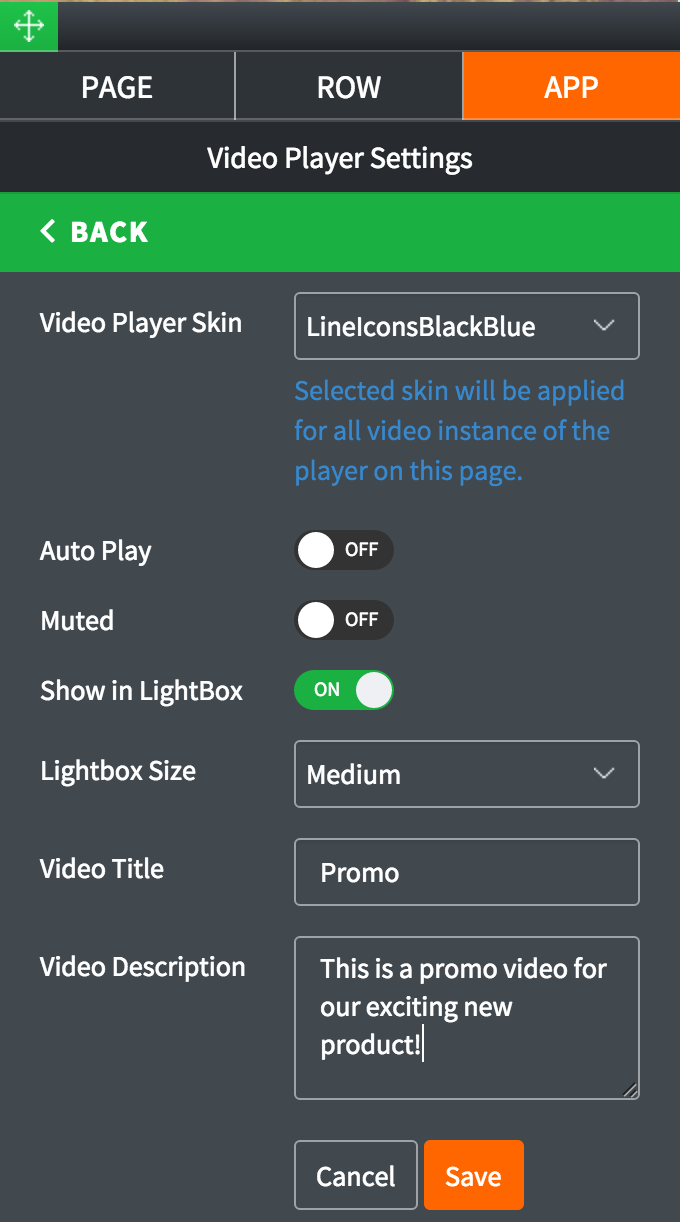Select the orange APP tab
680x1222 pixels.
coord(571,87)
